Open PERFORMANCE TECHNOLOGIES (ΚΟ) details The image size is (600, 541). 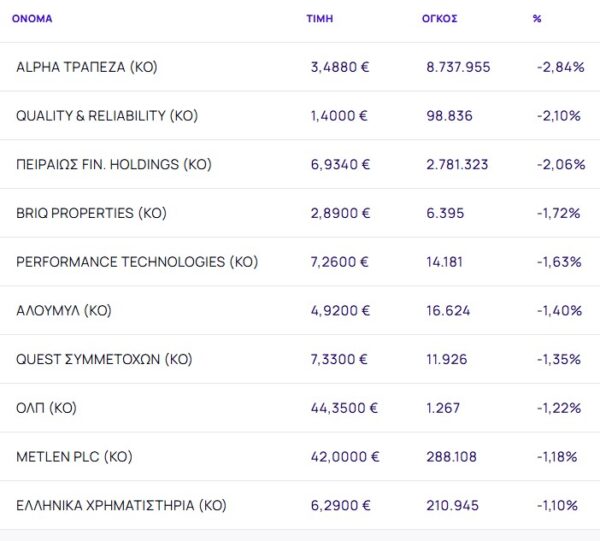coord(137,262)
